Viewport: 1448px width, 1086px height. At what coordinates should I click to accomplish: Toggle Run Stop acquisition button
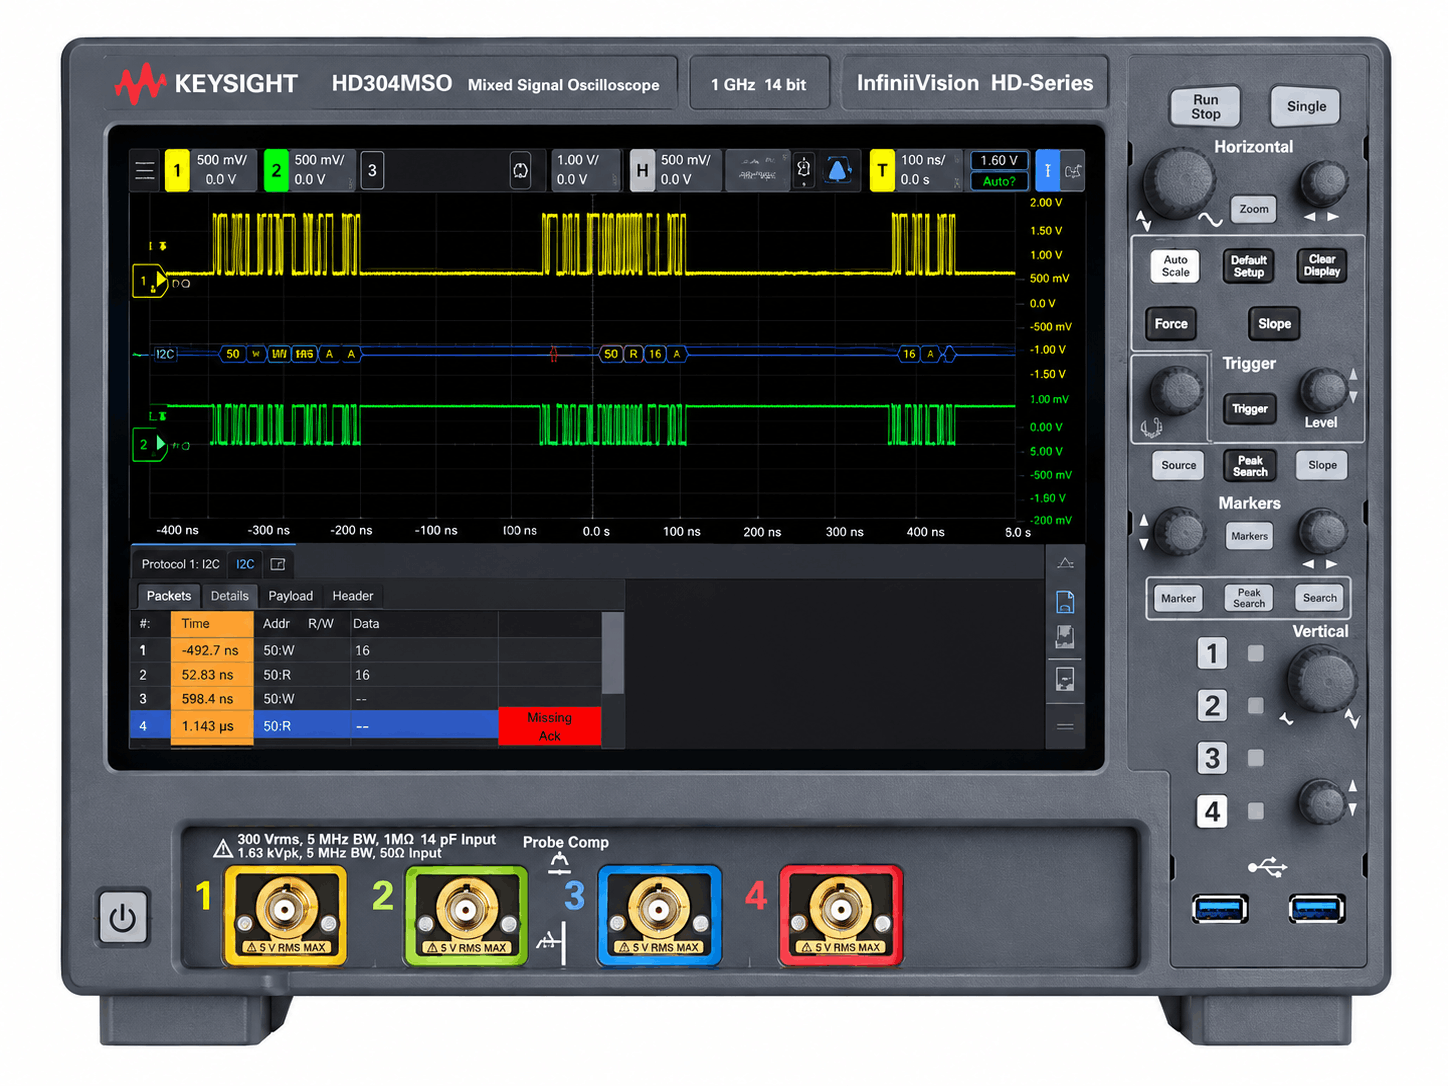1205,107
